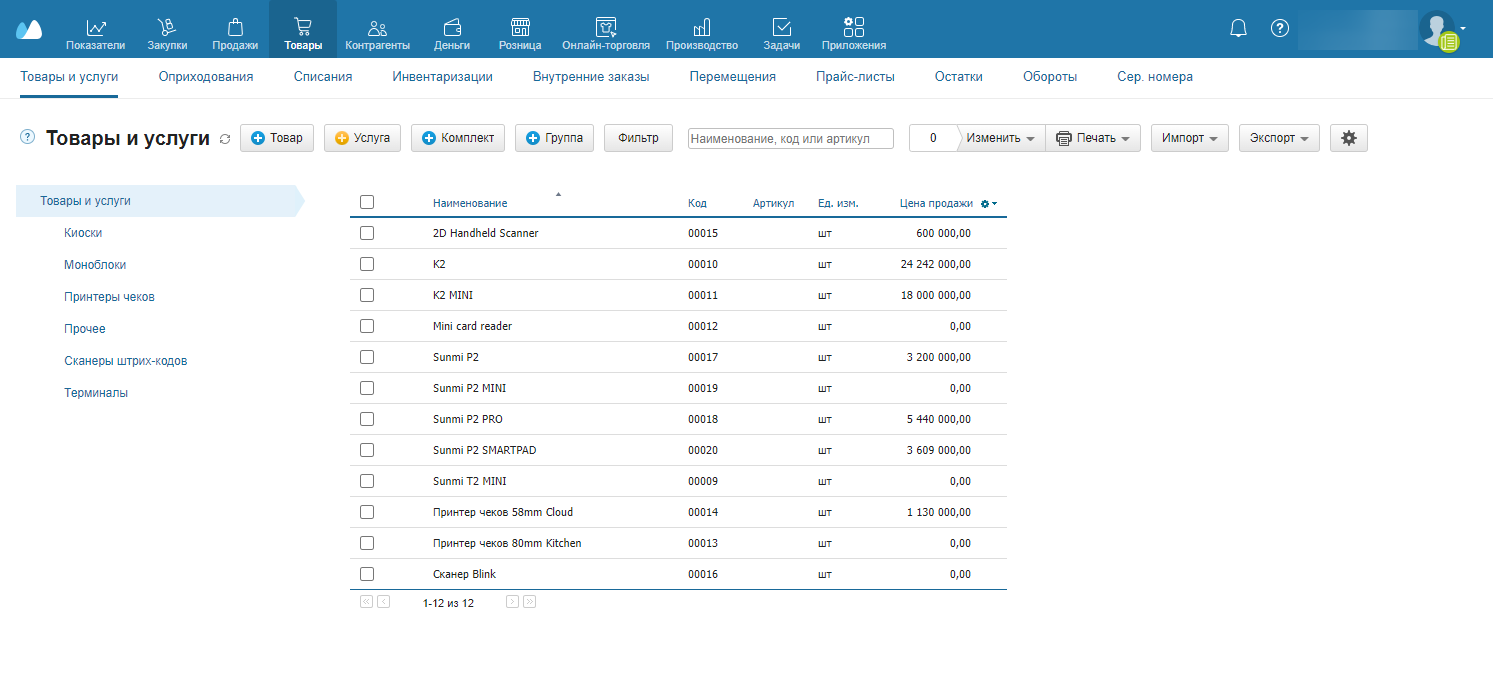The width and height of the screenshot is (1493, 673).
Task: Open the Sunmi P2 SMARTPAD item
Action: point(484,450)
